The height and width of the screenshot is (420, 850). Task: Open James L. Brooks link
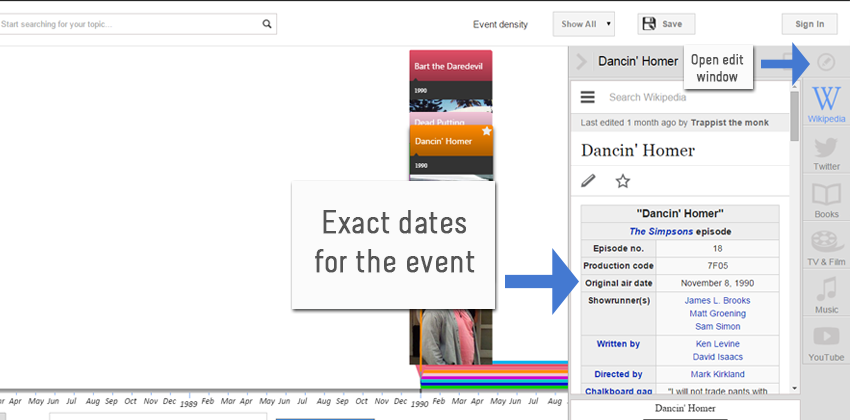pos(717,300)
